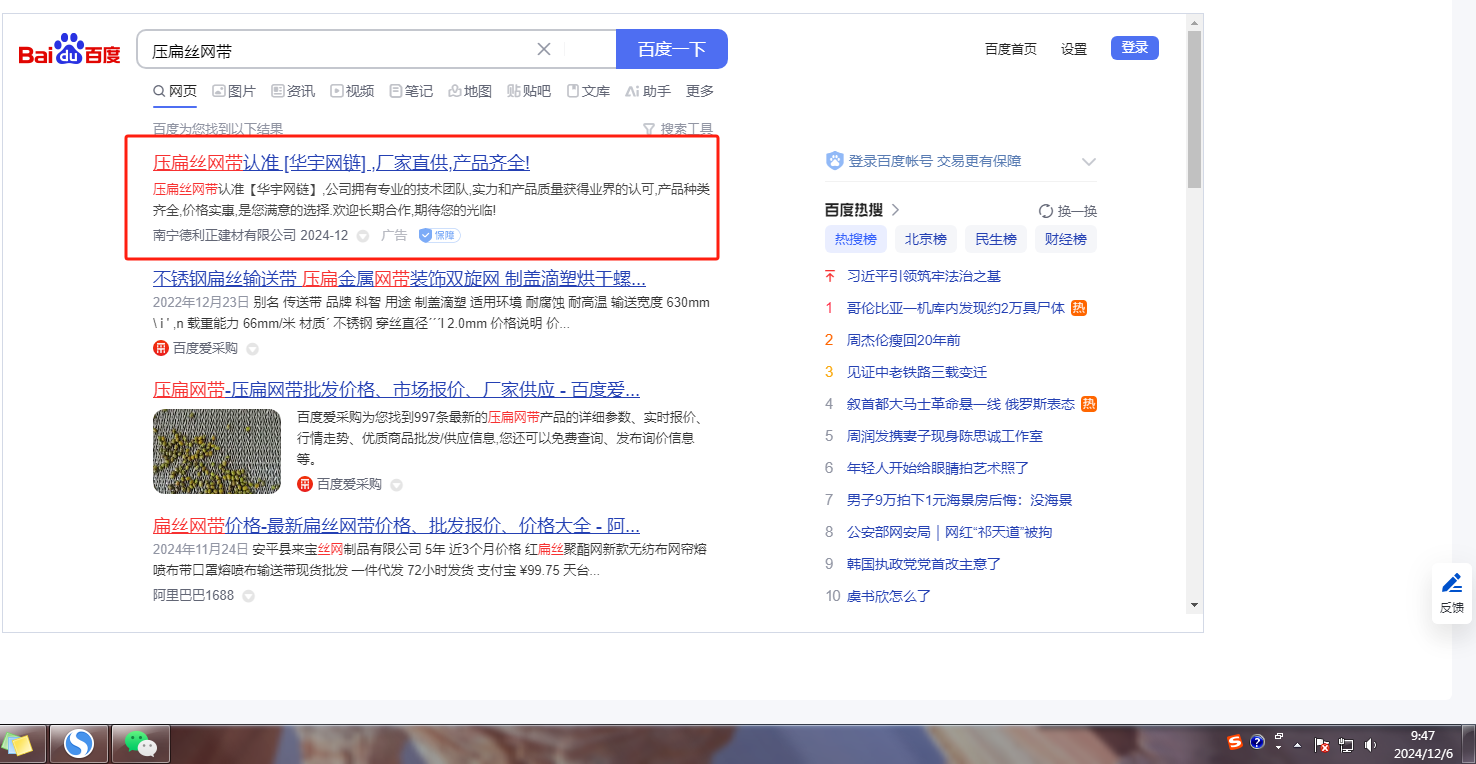Show hidden tray icons

(x=1299, y=745)
